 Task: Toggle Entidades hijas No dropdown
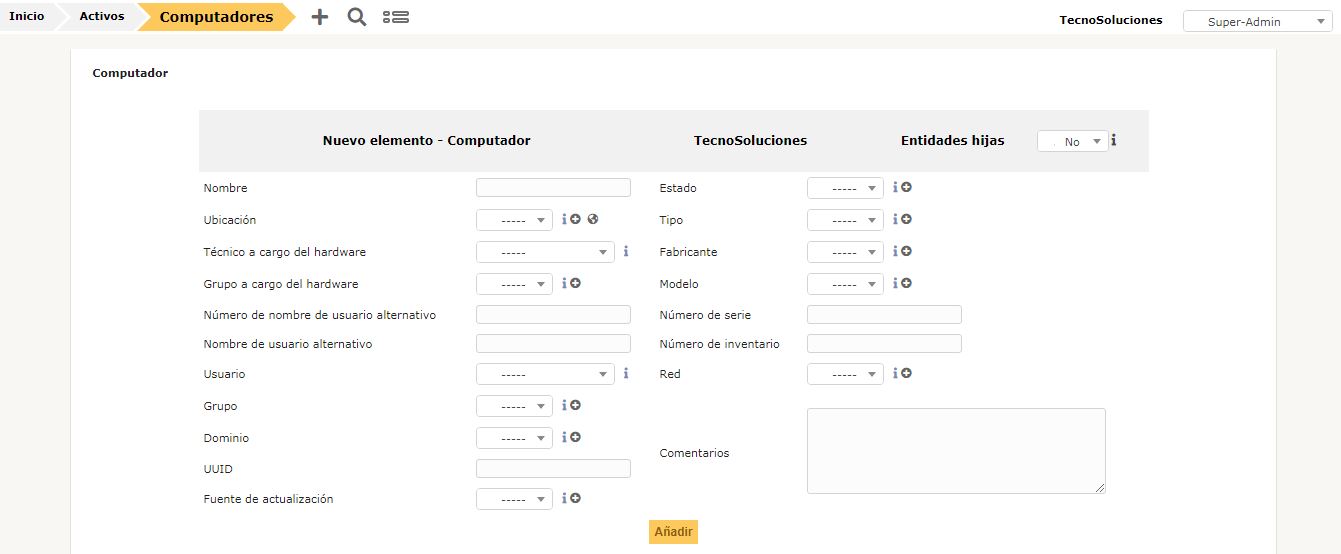[x=1072, y=142]
